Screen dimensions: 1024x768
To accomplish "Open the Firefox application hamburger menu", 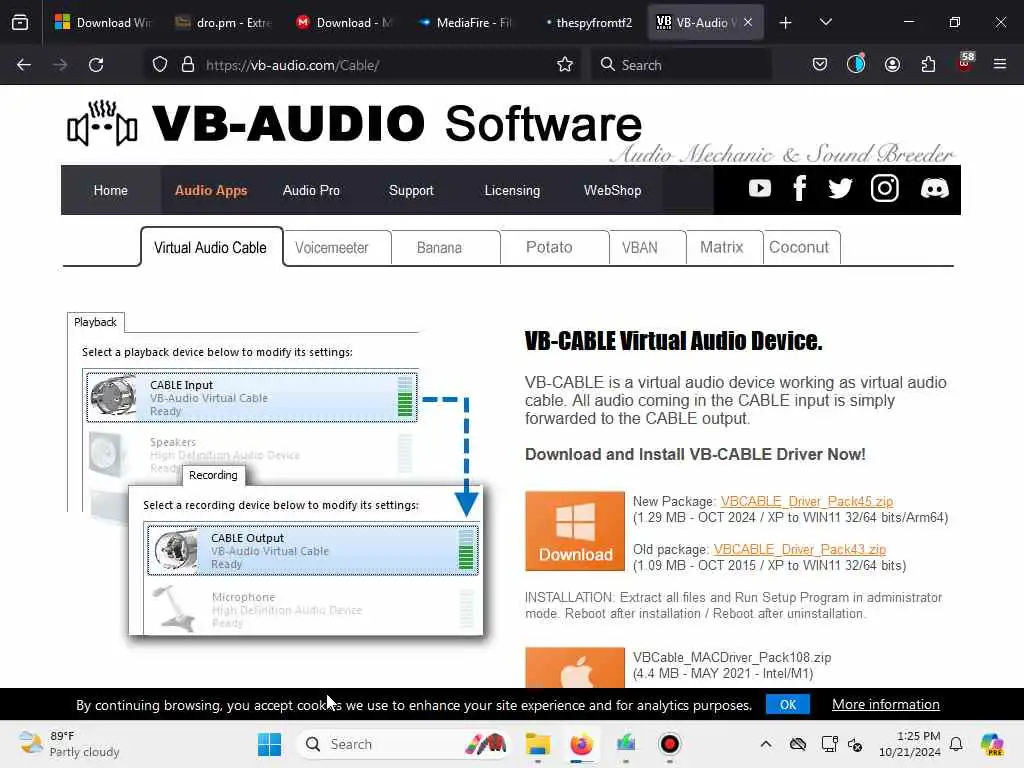I will coord(1000,65).
